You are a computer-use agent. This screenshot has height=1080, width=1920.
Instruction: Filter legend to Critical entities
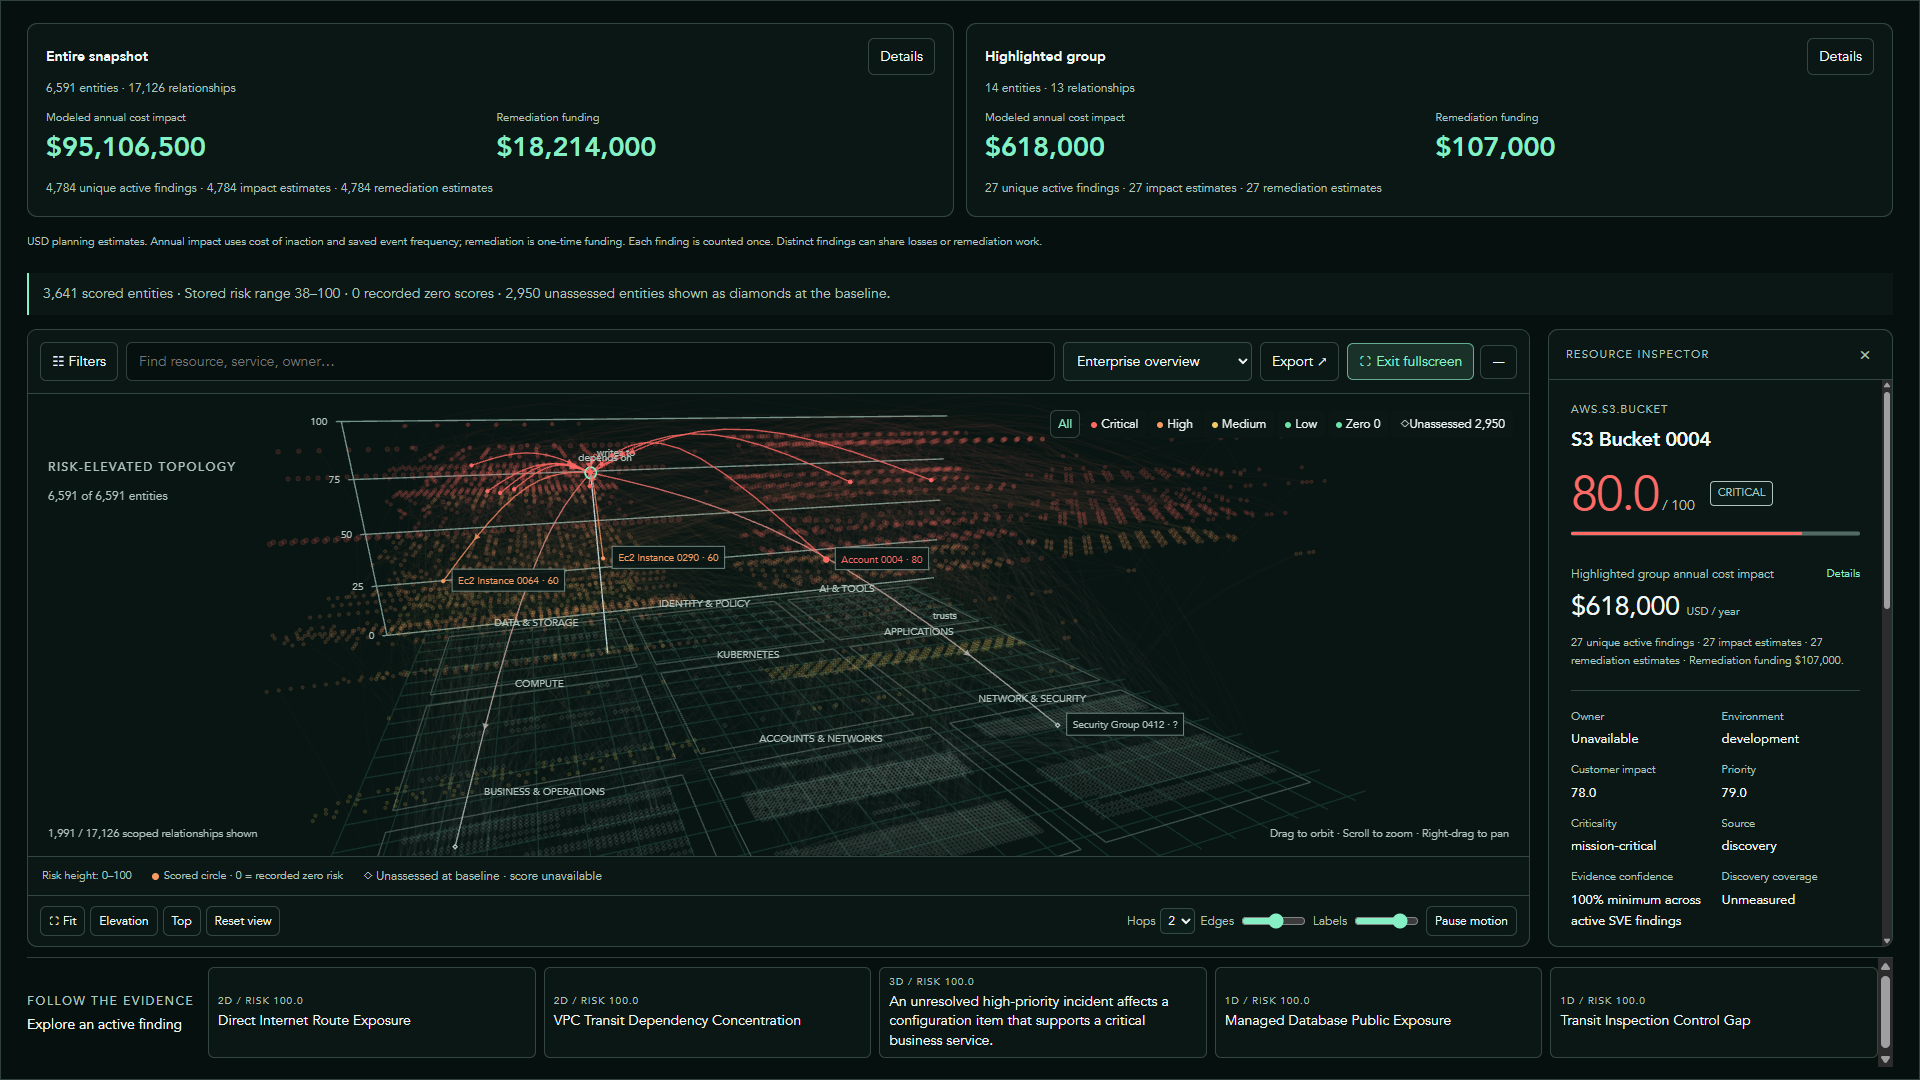point(1114,424)
